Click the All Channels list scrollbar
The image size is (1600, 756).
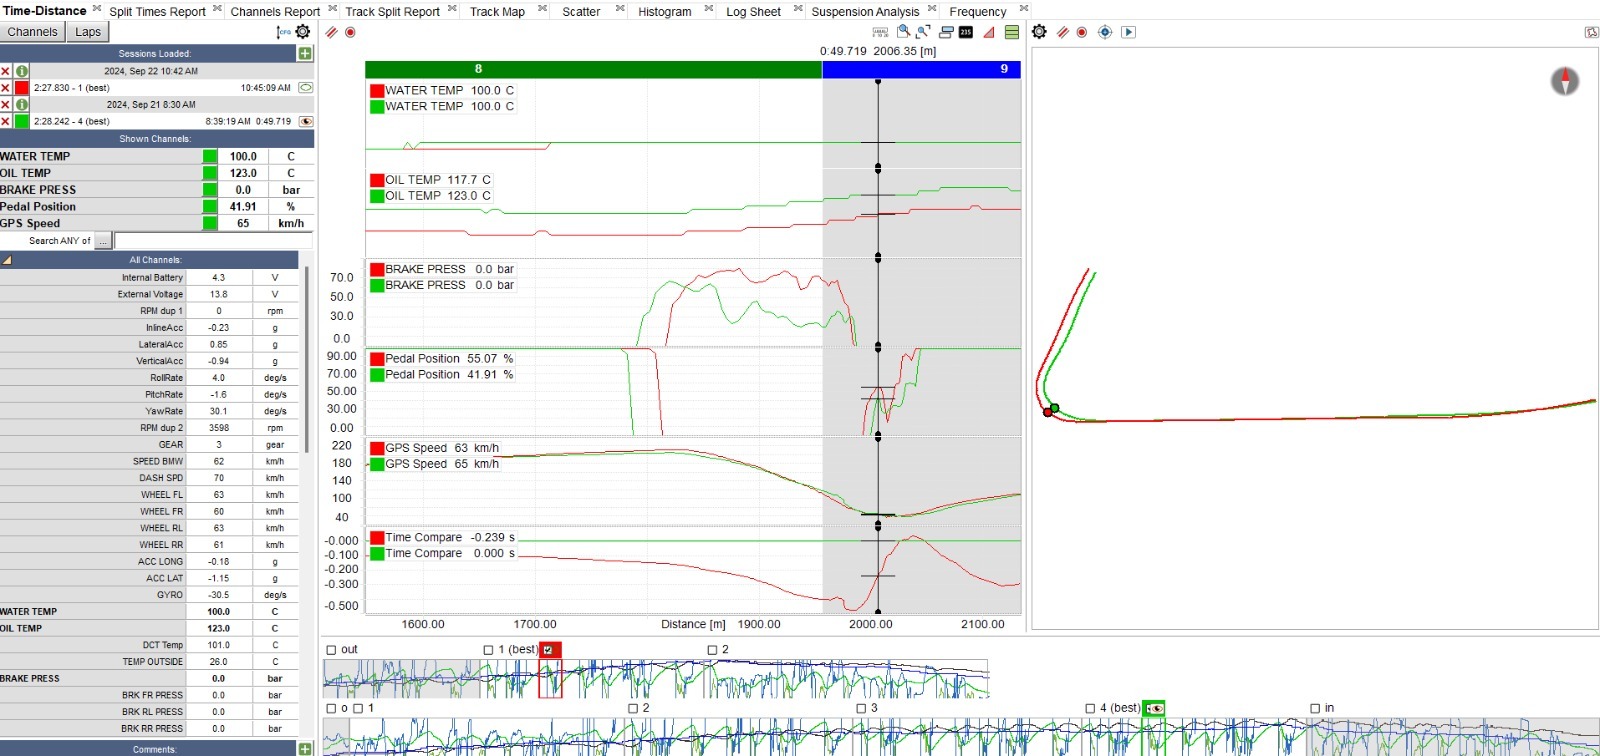click(x=307, y=360)
